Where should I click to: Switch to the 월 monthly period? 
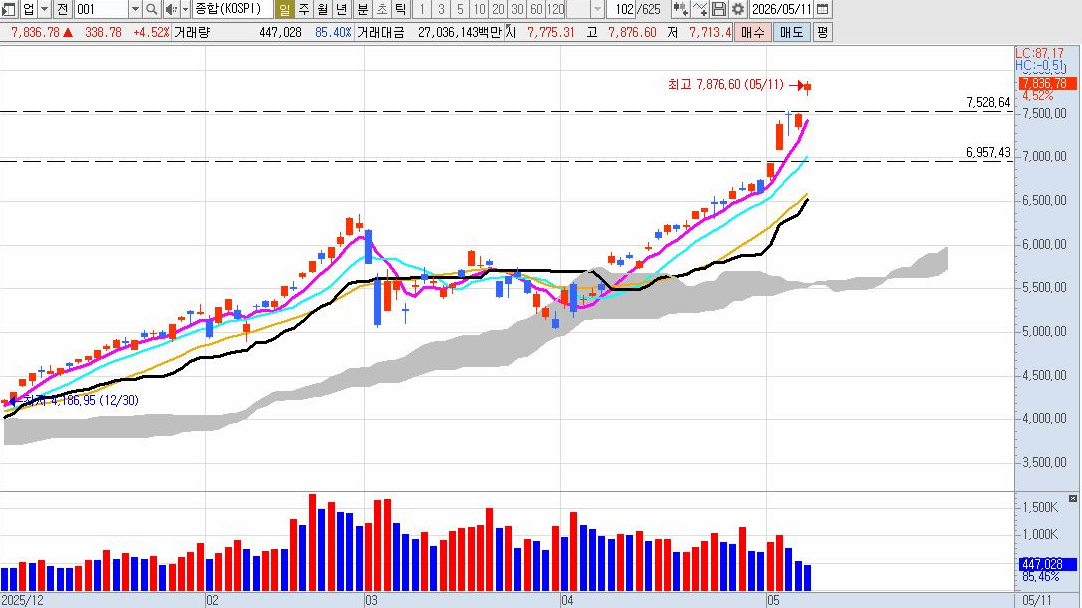coord(322,9)
